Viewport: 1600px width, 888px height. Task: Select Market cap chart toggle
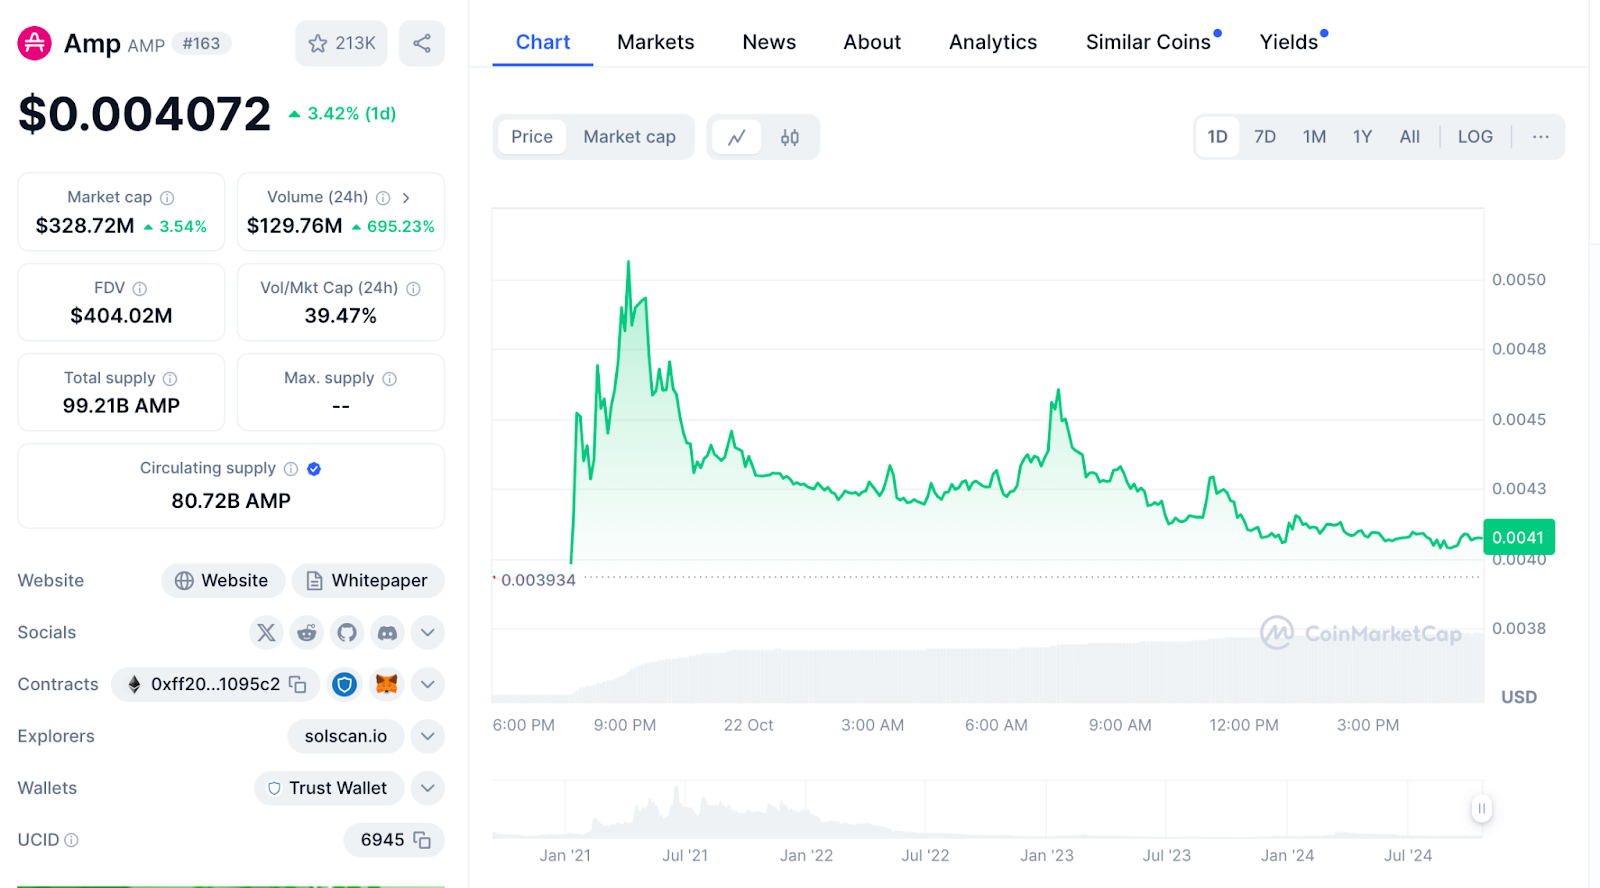pos(630,137)
